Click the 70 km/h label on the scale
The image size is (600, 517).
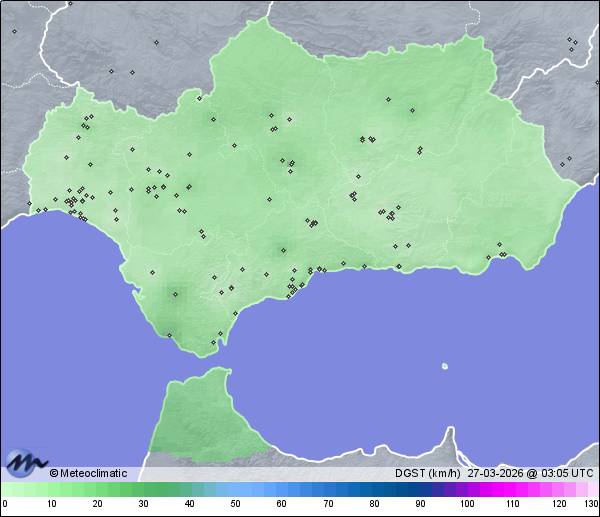(327, 504)
